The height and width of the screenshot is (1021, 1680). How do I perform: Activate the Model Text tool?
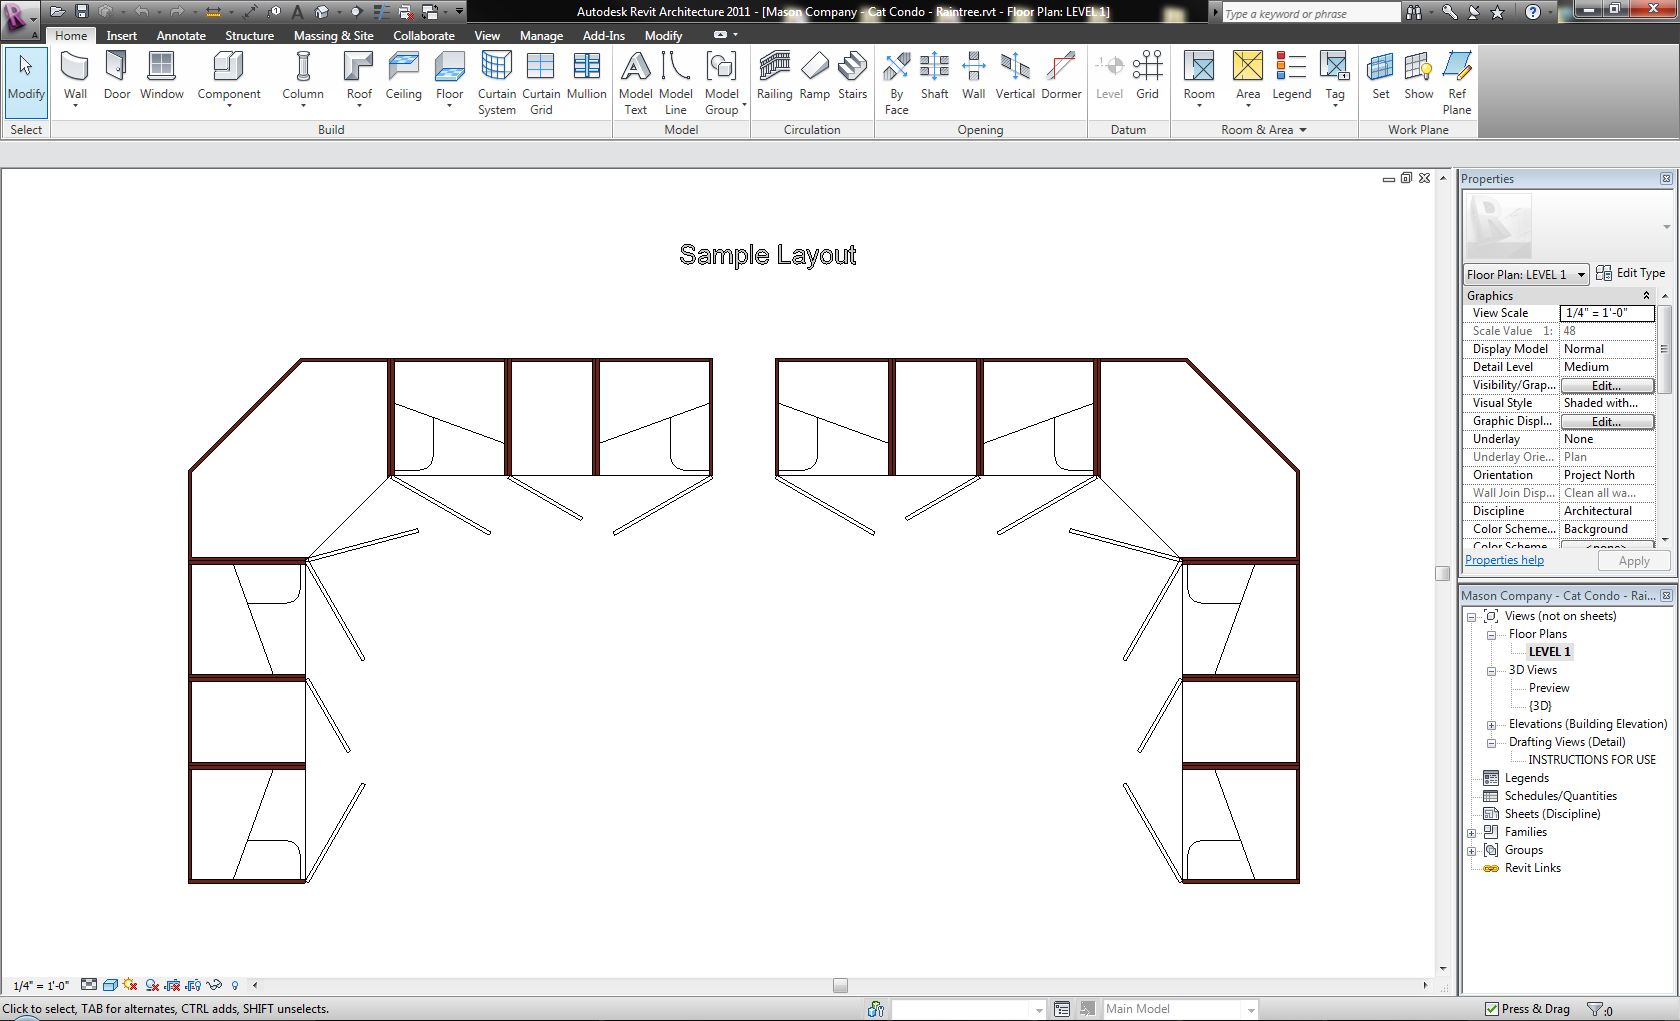(636, 83)
